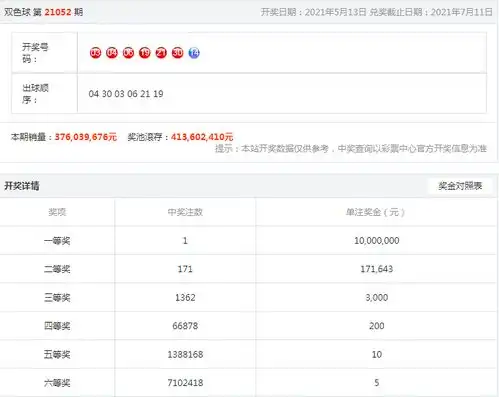The image size is (499, 397).
Task: Click the sixth prize amount 5
Action: pos(377,383)
